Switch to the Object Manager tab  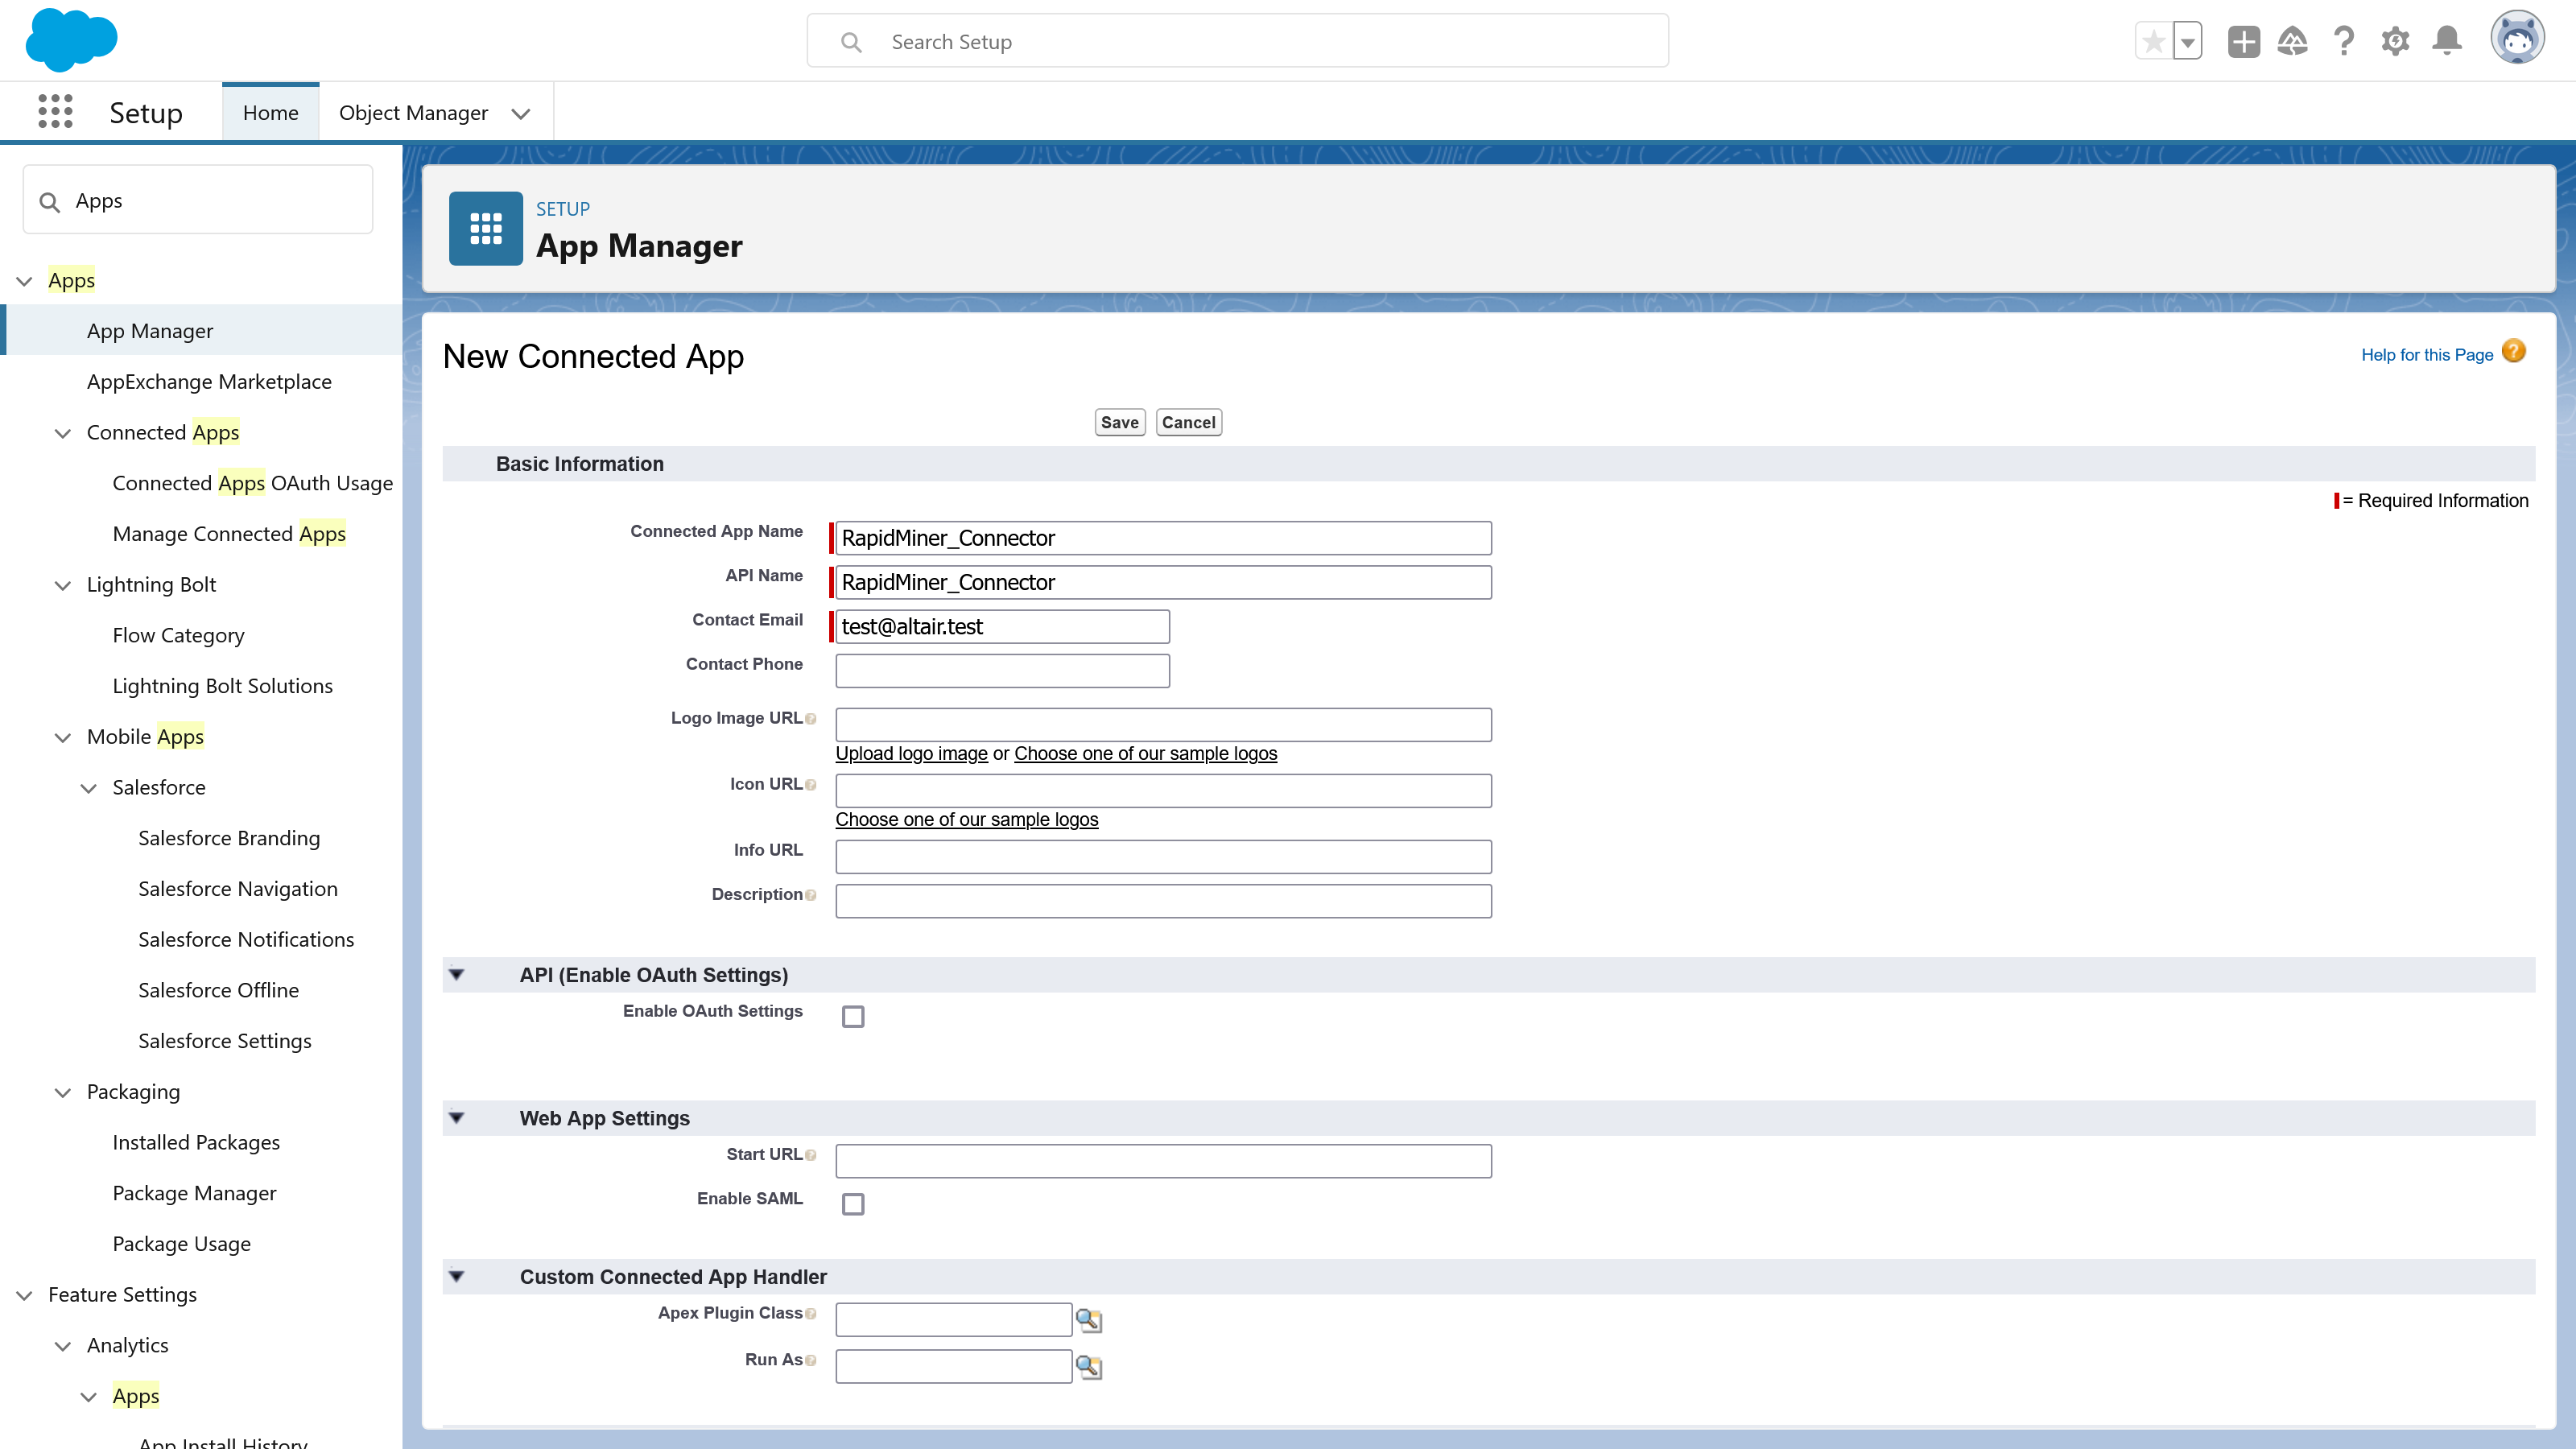pyautogui.click(x=413, y=112)
